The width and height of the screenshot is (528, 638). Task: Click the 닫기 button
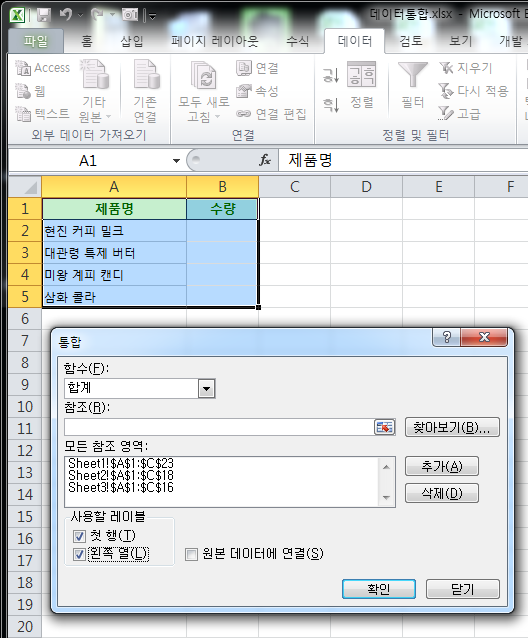pos(463,589)
